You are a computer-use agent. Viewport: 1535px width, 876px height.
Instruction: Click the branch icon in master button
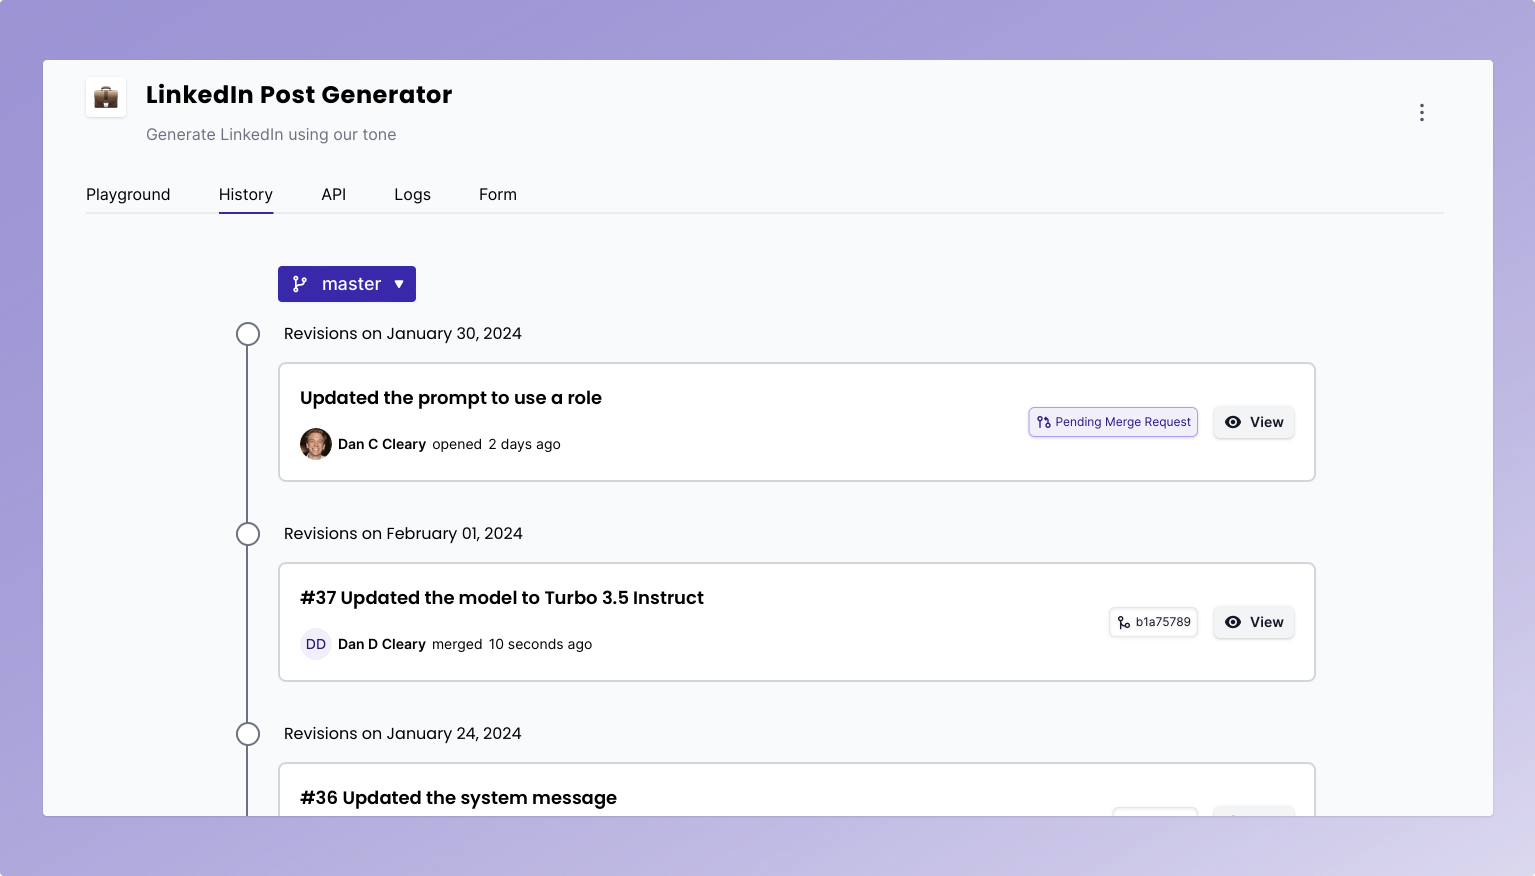pos(300,284)
